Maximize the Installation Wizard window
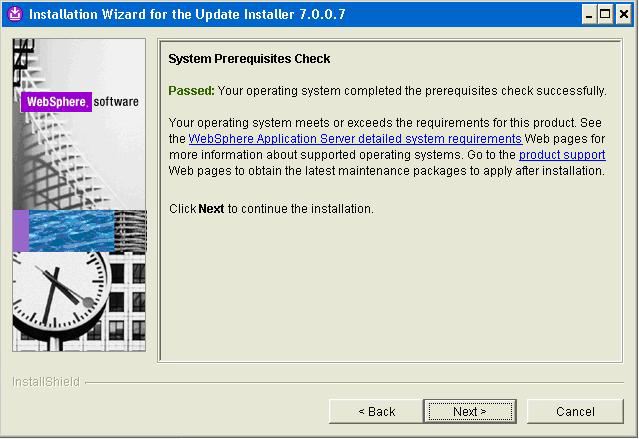 [x=606, y=15]
